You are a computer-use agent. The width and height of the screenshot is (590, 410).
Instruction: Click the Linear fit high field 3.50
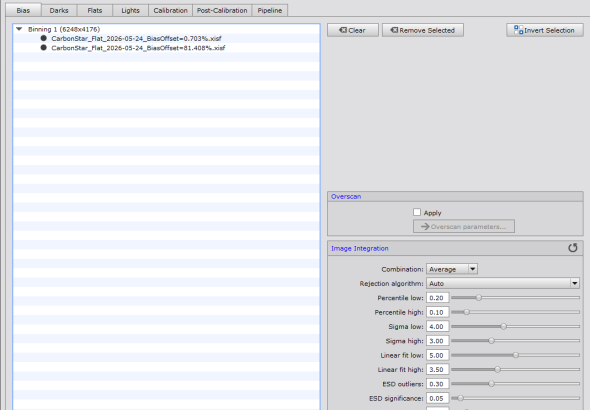pos(438,369)
